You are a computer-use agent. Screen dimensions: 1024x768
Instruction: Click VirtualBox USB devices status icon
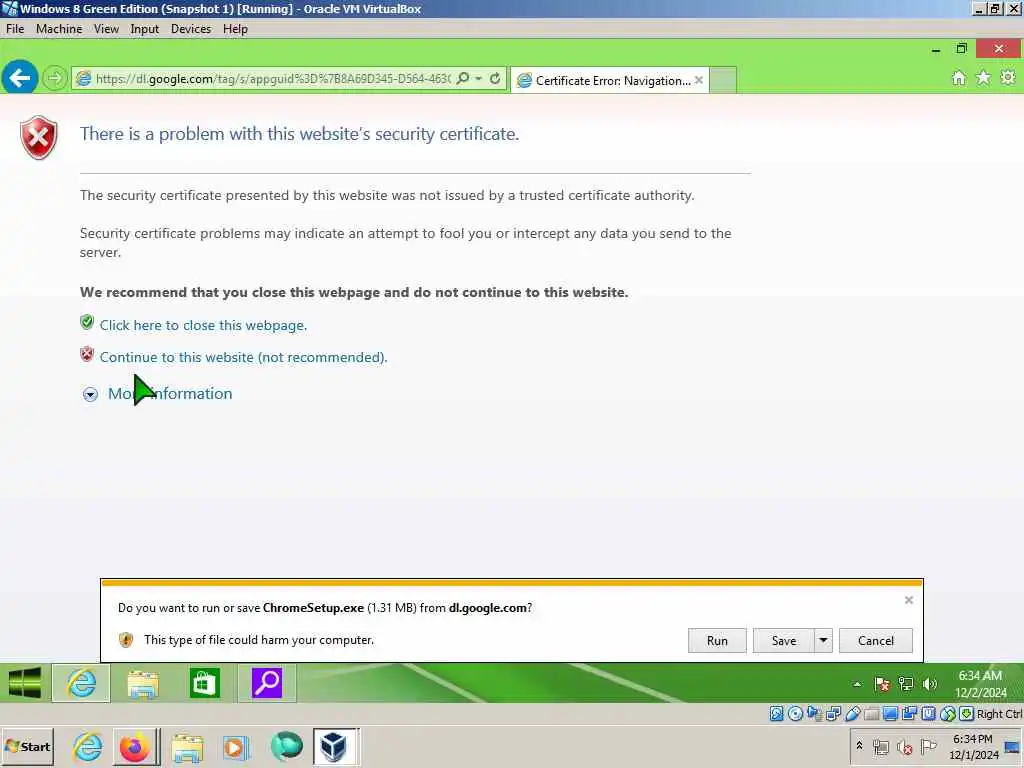click(852, 714)
